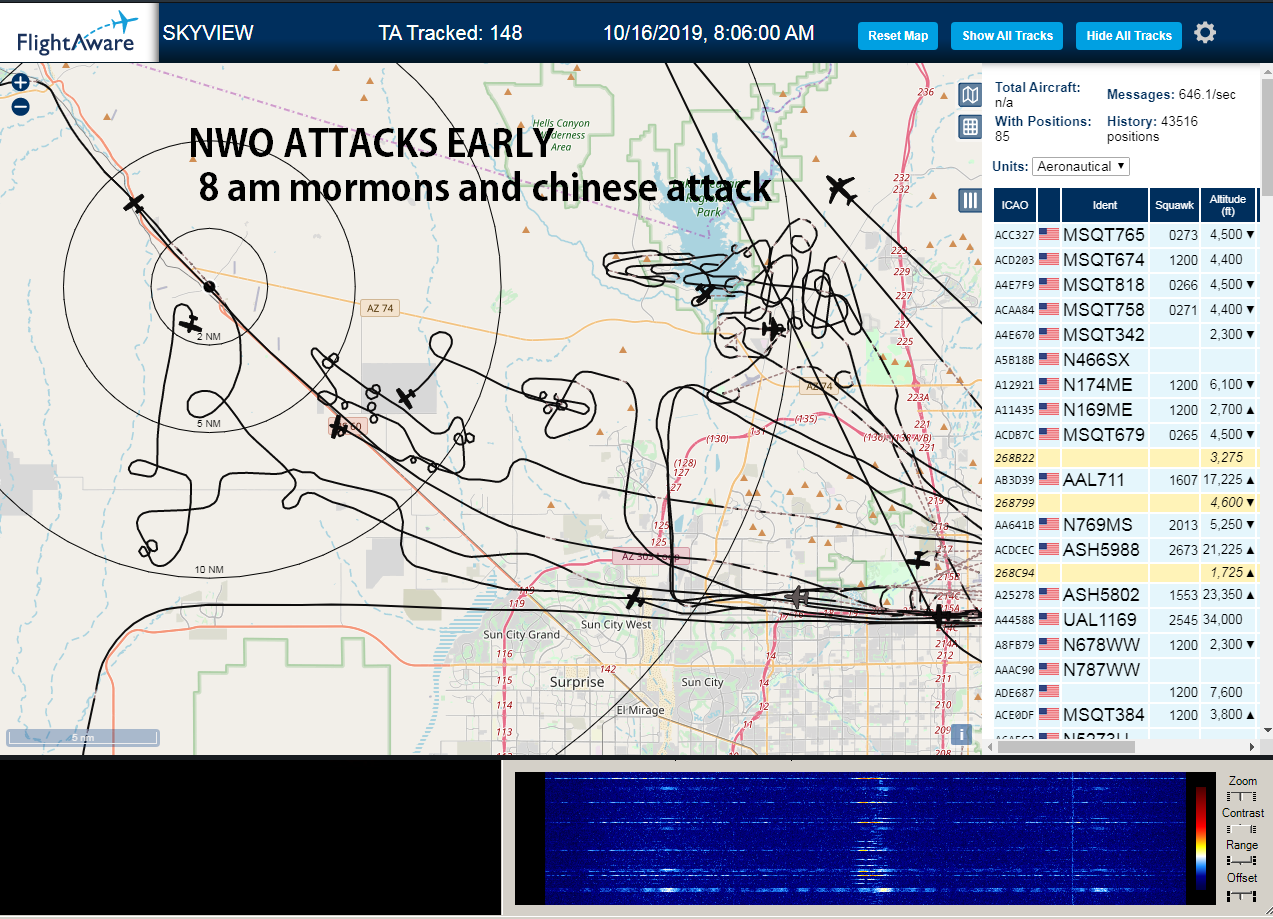This screenshot has width=1273, height=919.
Task: Select the N678WW aircraft row
Action: [x=1125, y=645]
